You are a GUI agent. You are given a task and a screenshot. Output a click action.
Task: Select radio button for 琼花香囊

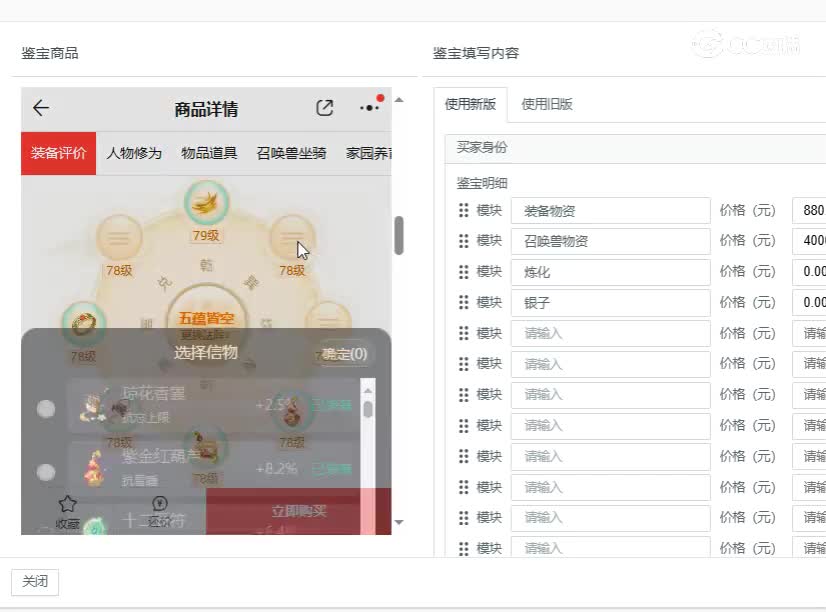[x=46, y=409]
